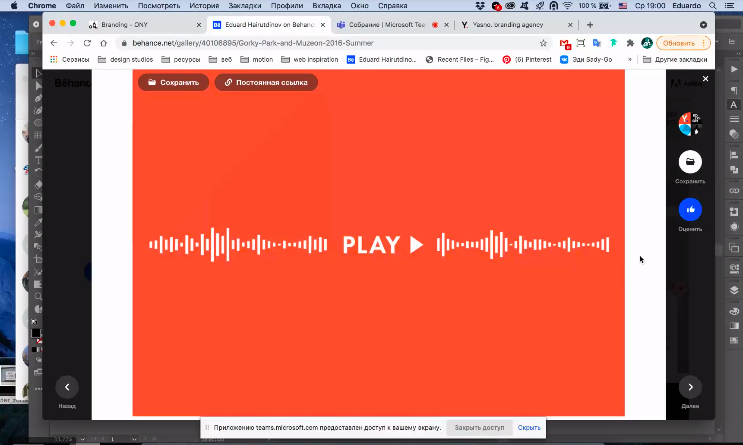Click the Сохранить button above the artwork
This screenshot has width=743, height=445.
(x=173, y=82)
